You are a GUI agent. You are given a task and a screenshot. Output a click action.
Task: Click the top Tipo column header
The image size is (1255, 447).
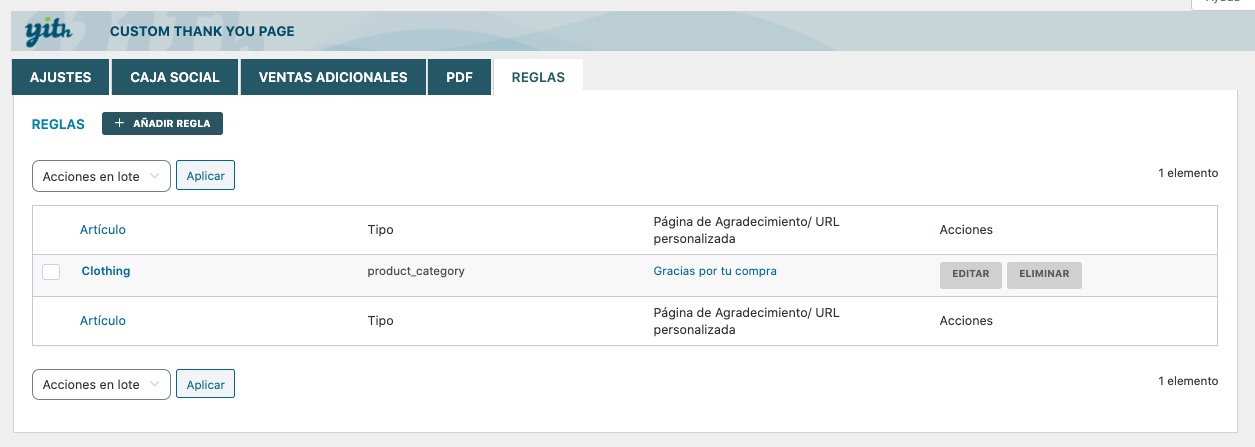tap(381, 230)
